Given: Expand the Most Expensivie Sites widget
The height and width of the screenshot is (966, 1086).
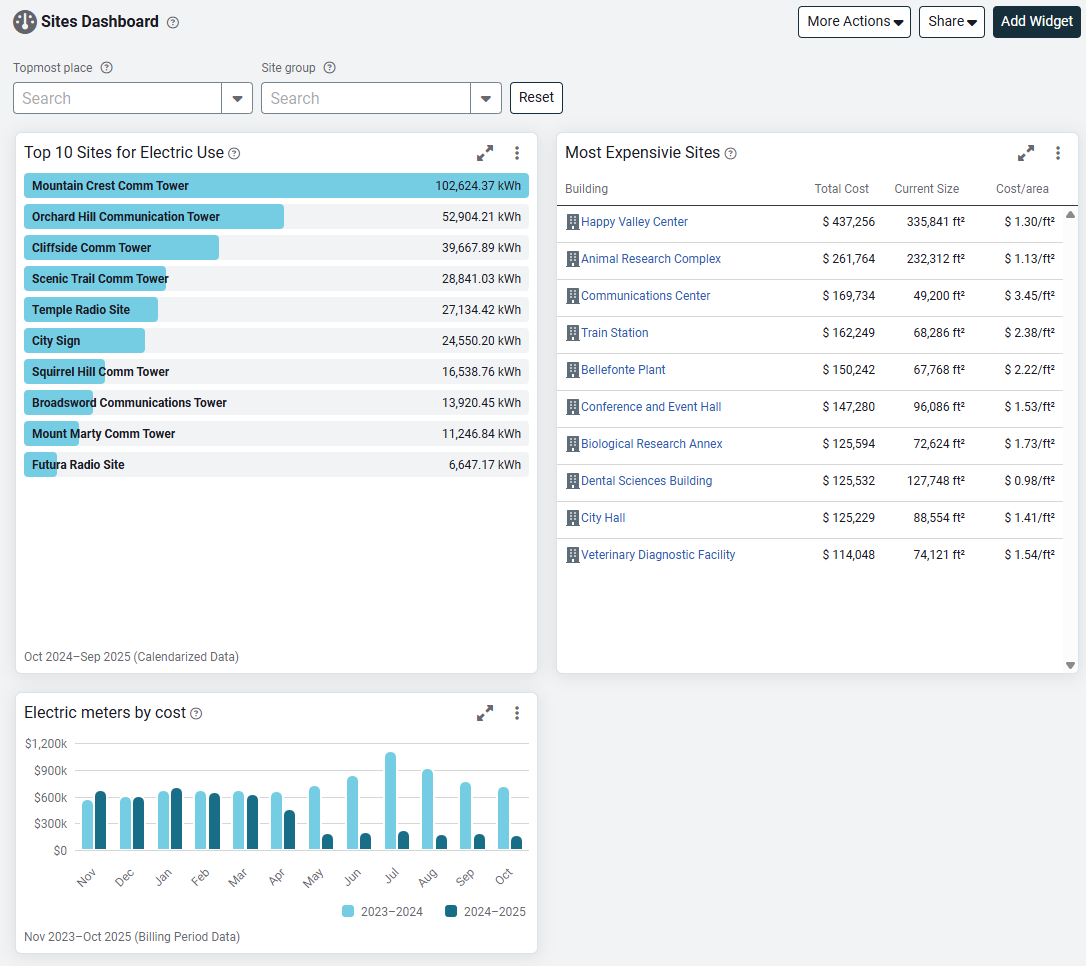Looking at the screenshot, I should pos(1026,153).
